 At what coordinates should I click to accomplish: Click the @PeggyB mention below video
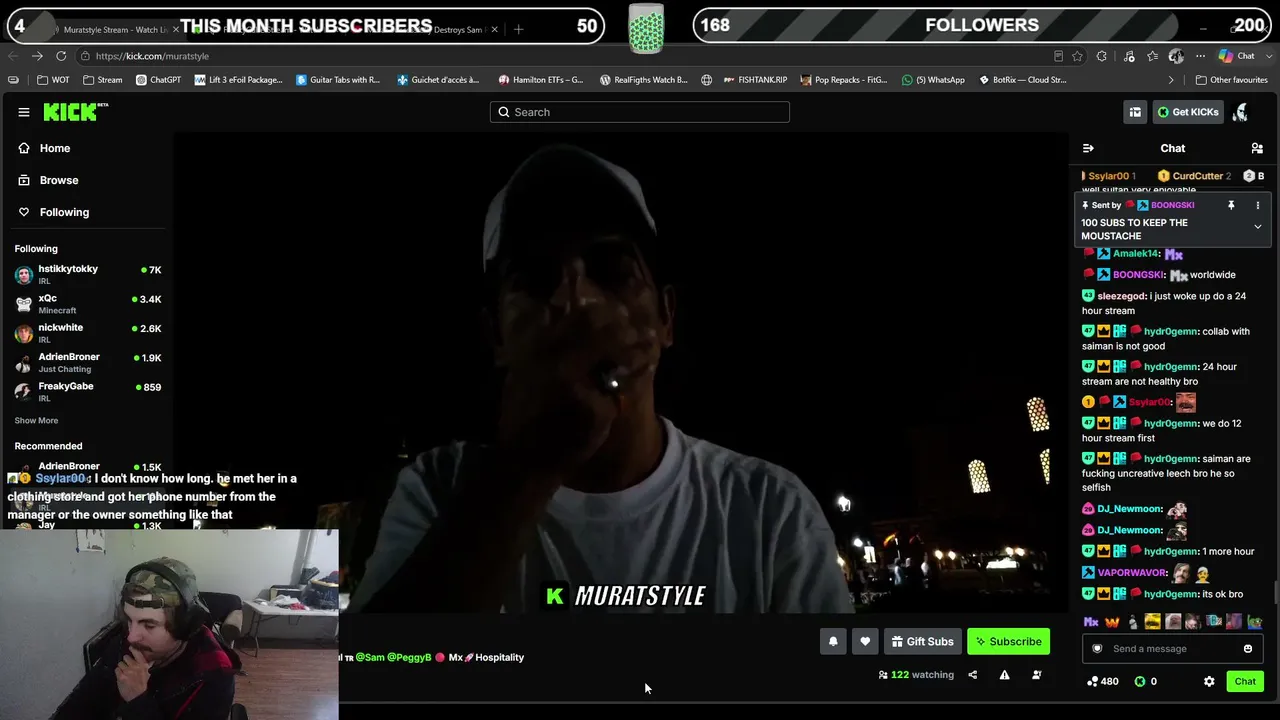(x=409, y=658)
